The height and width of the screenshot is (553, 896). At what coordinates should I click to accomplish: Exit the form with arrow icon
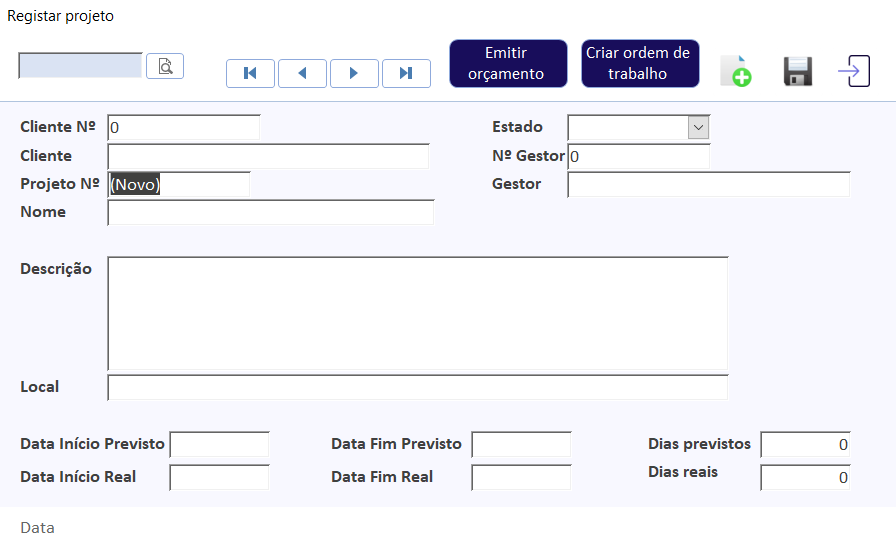854,71
